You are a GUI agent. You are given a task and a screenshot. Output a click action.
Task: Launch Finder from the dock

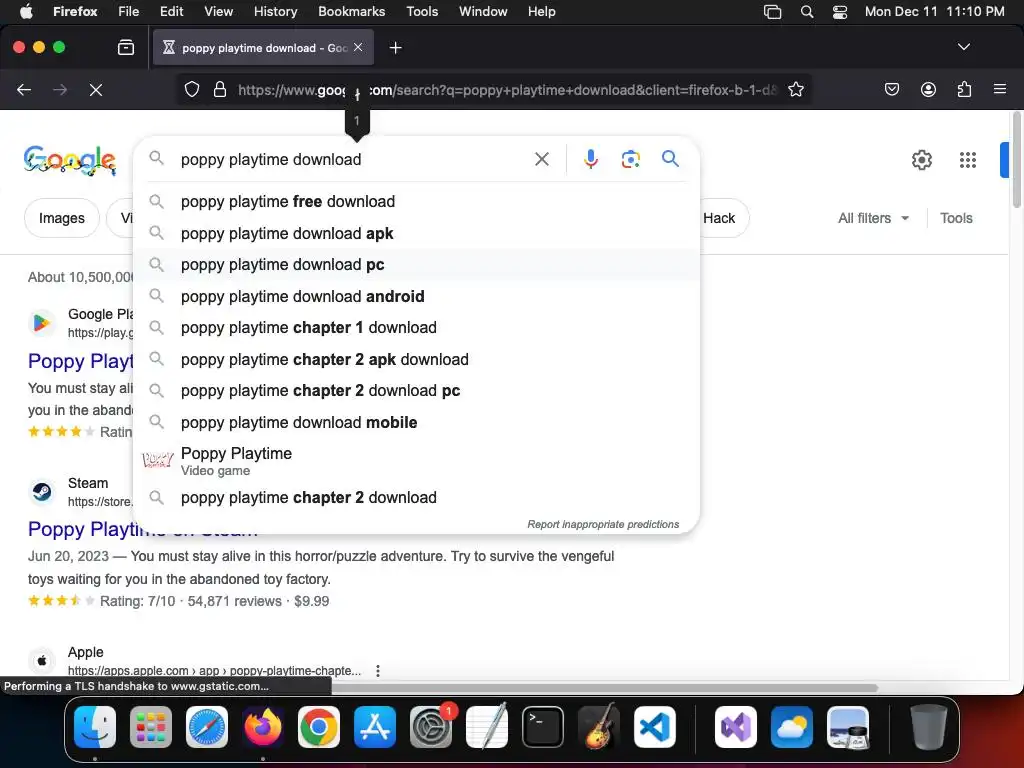coord(95,727)
